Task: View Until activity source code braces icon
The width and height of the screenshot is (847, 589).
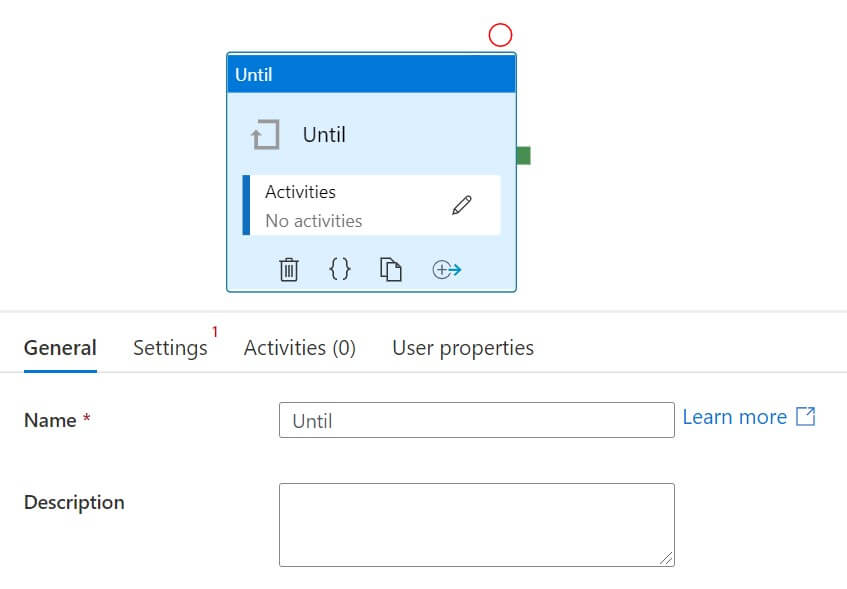Action: [x=340, y=269]
